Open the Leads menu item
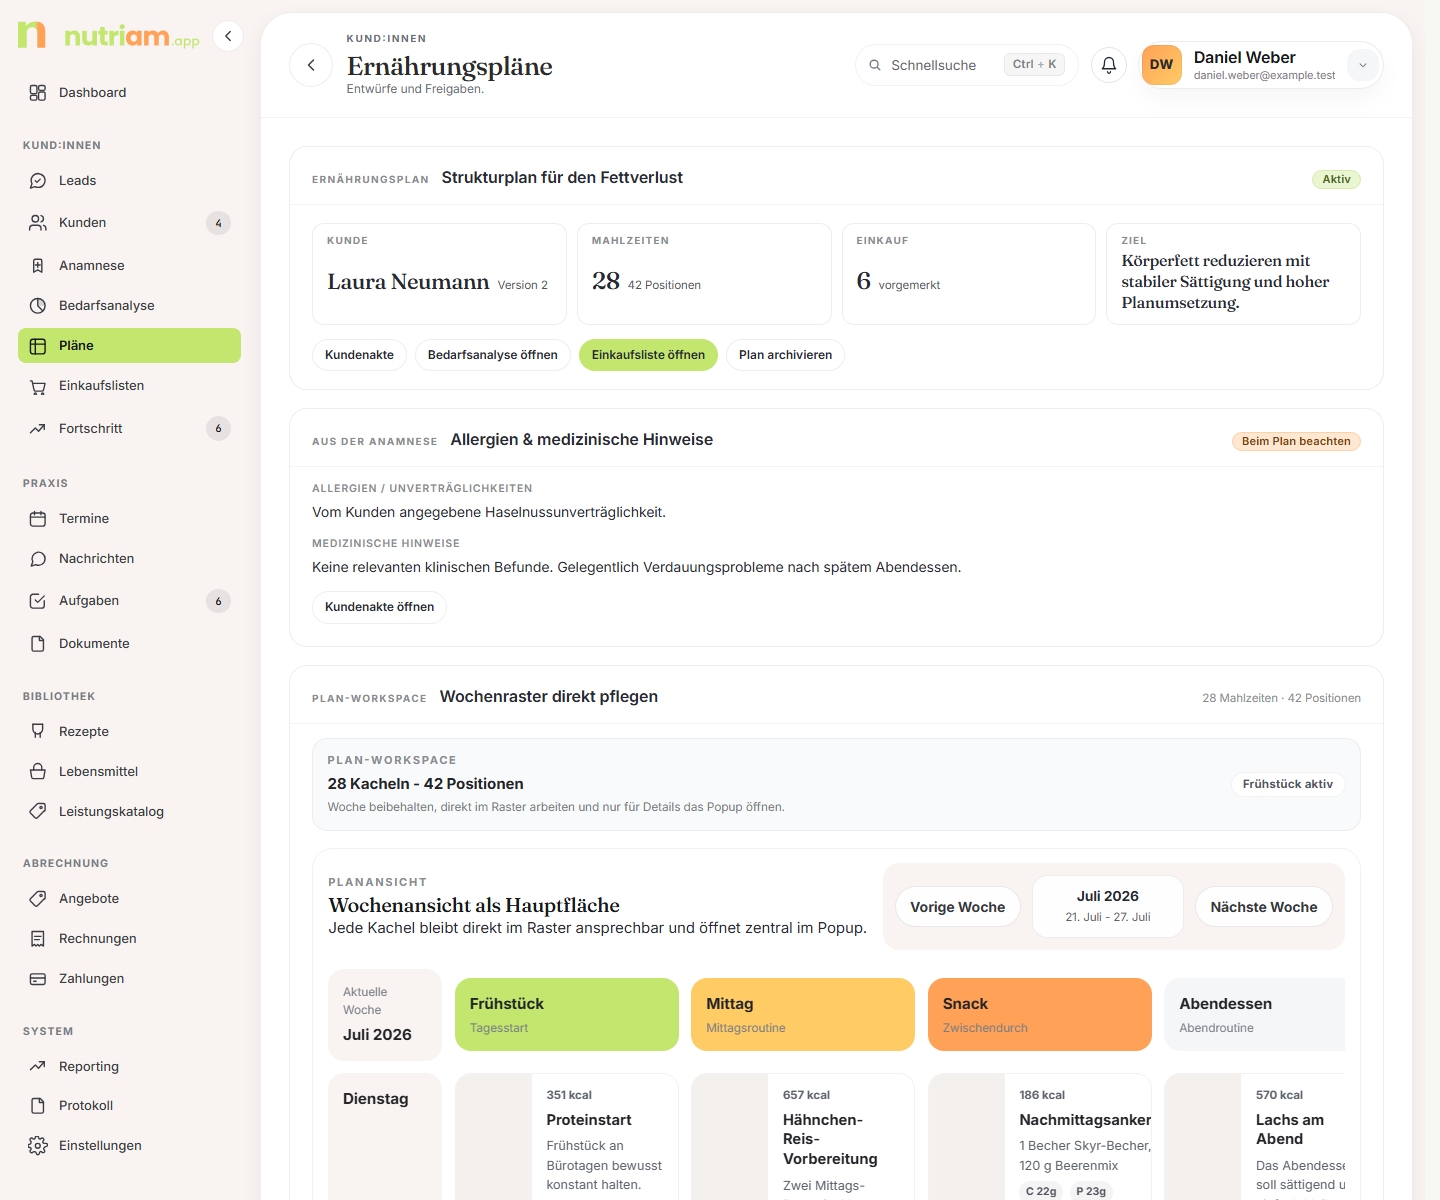Viewport: 1440px width, 1200px height. tap(130, 181)
